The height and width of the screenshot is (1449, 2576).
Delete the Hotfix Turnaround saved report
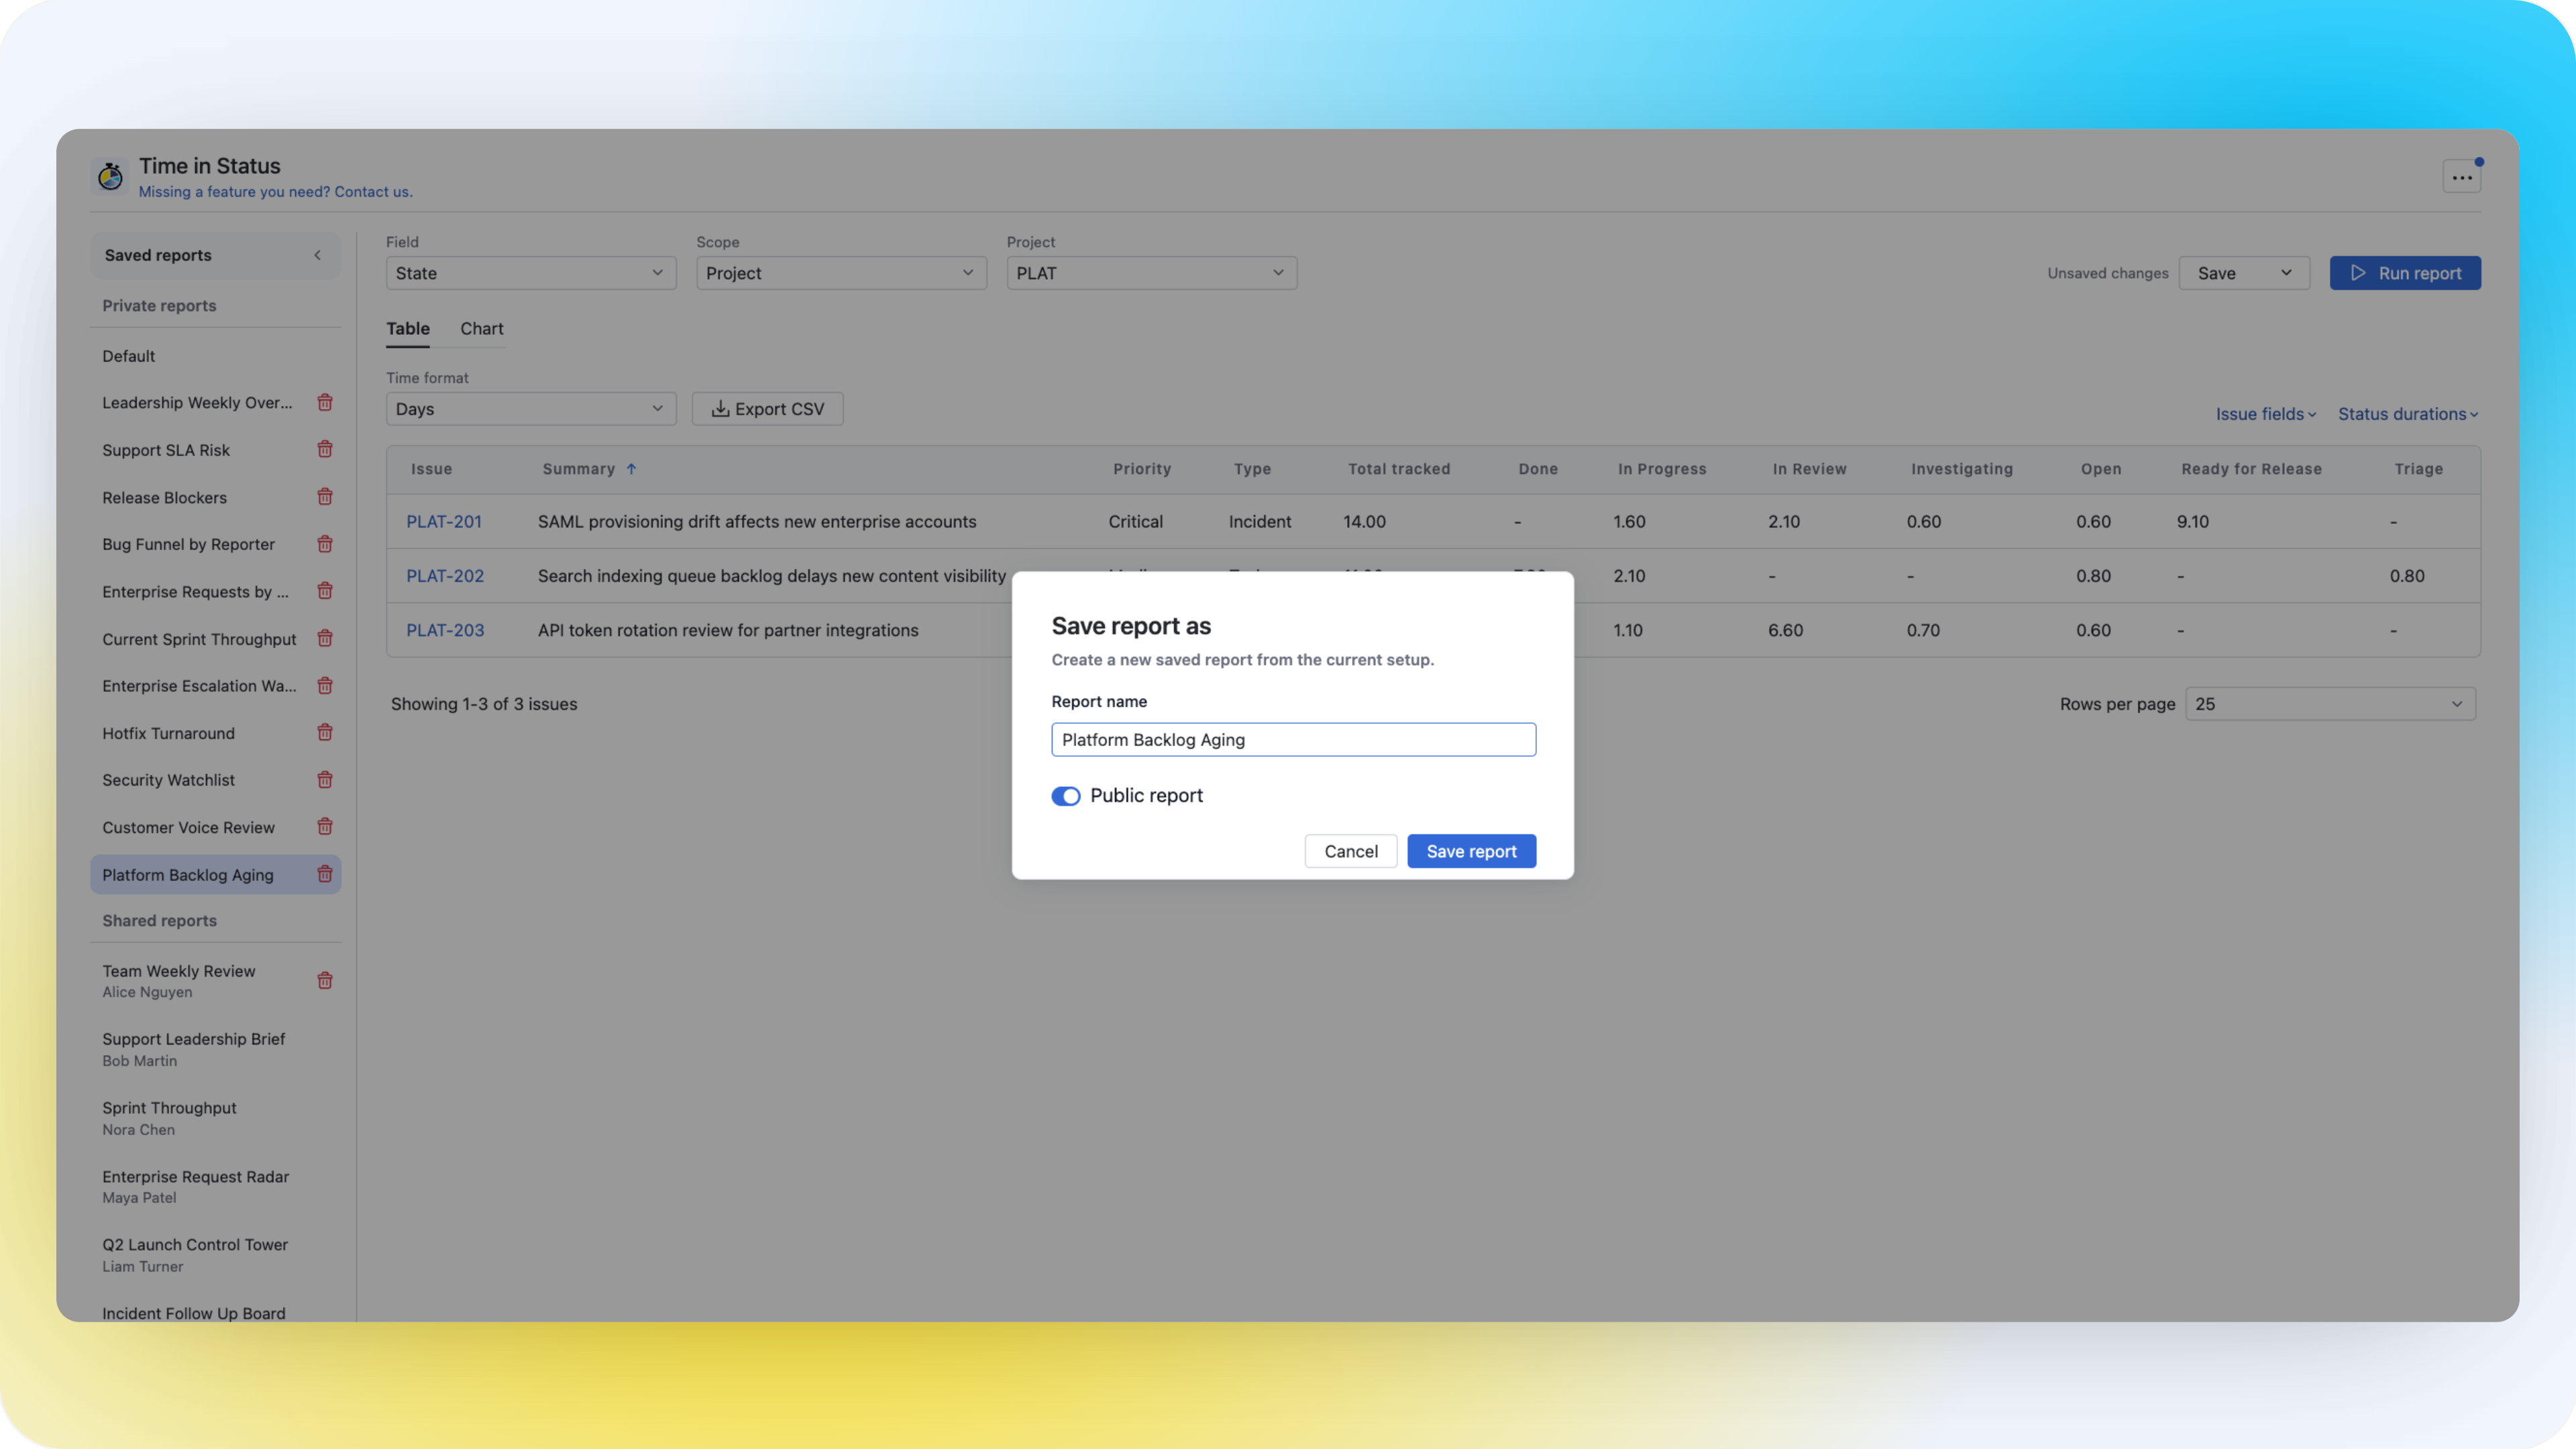point(325,733)
